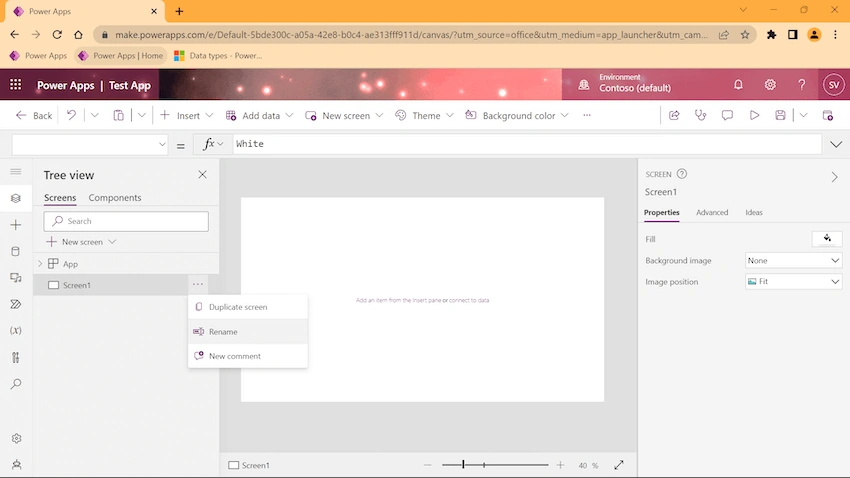Click the Undo icon in the toolbar
This screenshot has height=478, width=850.
(x=71, y=115)
